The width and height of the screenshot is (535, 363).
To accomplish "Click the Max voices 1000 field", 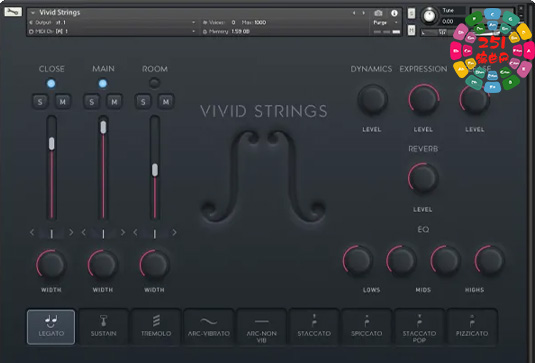I will click(x=254, y=23).
